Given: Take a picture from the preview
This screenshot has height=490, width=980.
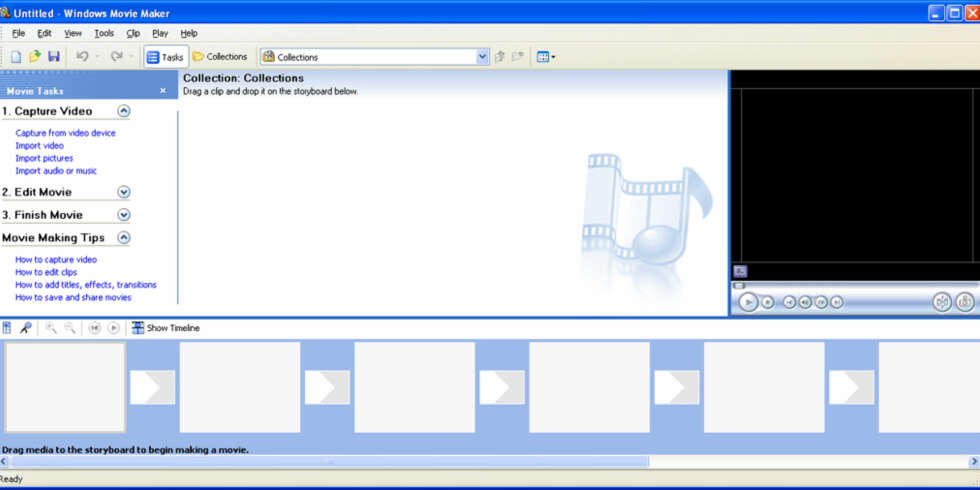Looking at the screenshot, I should [965, 302].
